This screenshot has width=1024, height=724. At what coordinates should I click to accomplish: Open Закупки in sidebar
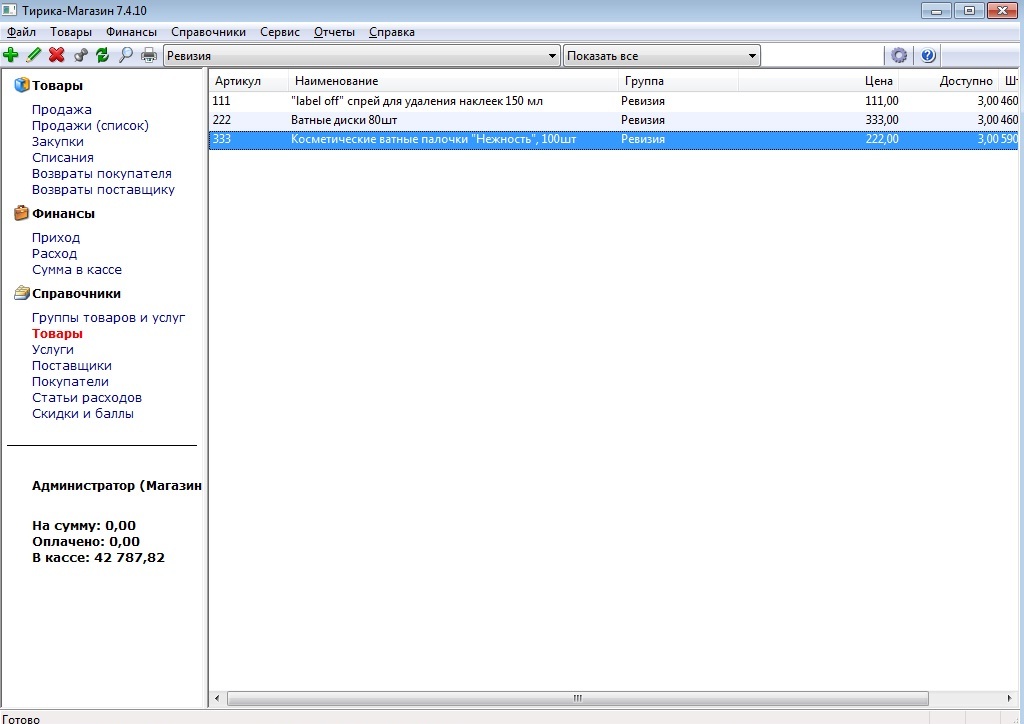[57, 142]
